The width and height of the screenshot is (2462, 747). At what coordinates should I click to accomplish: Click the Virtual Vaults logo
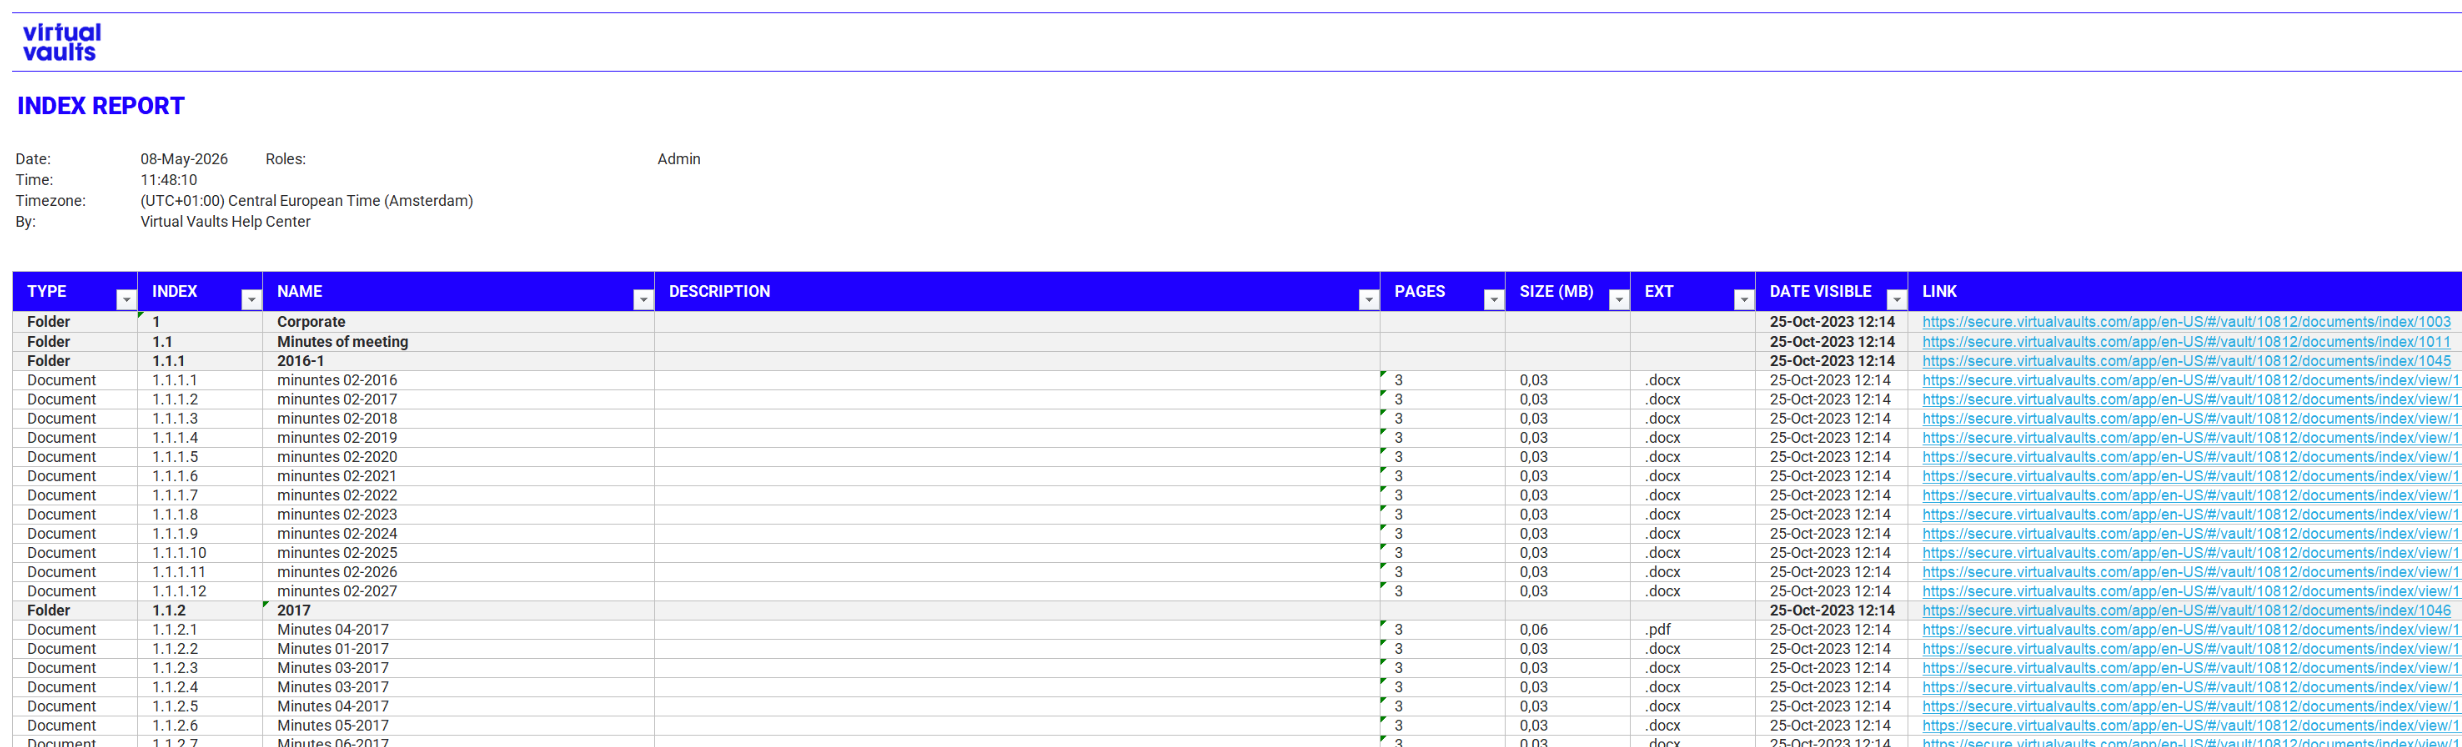[62, 43]
